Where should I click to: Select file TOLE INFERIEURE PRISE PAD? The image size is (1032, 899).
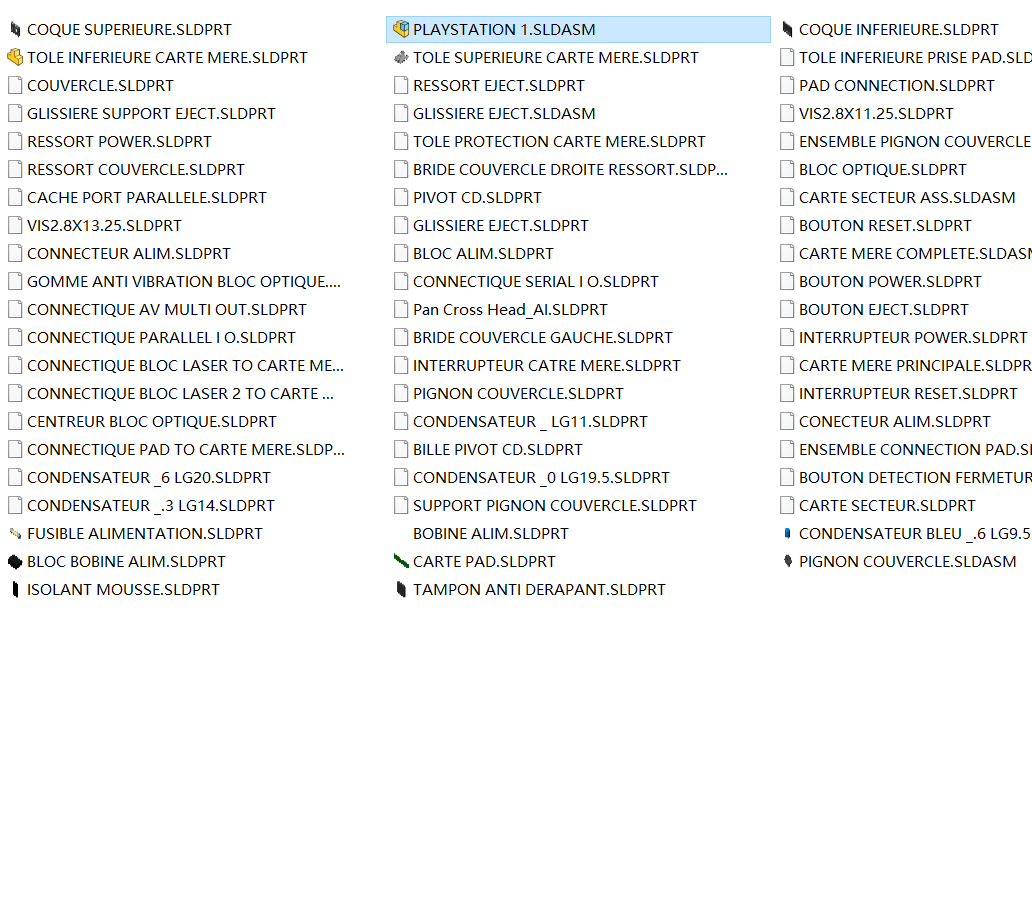click(x=915, y=58)
